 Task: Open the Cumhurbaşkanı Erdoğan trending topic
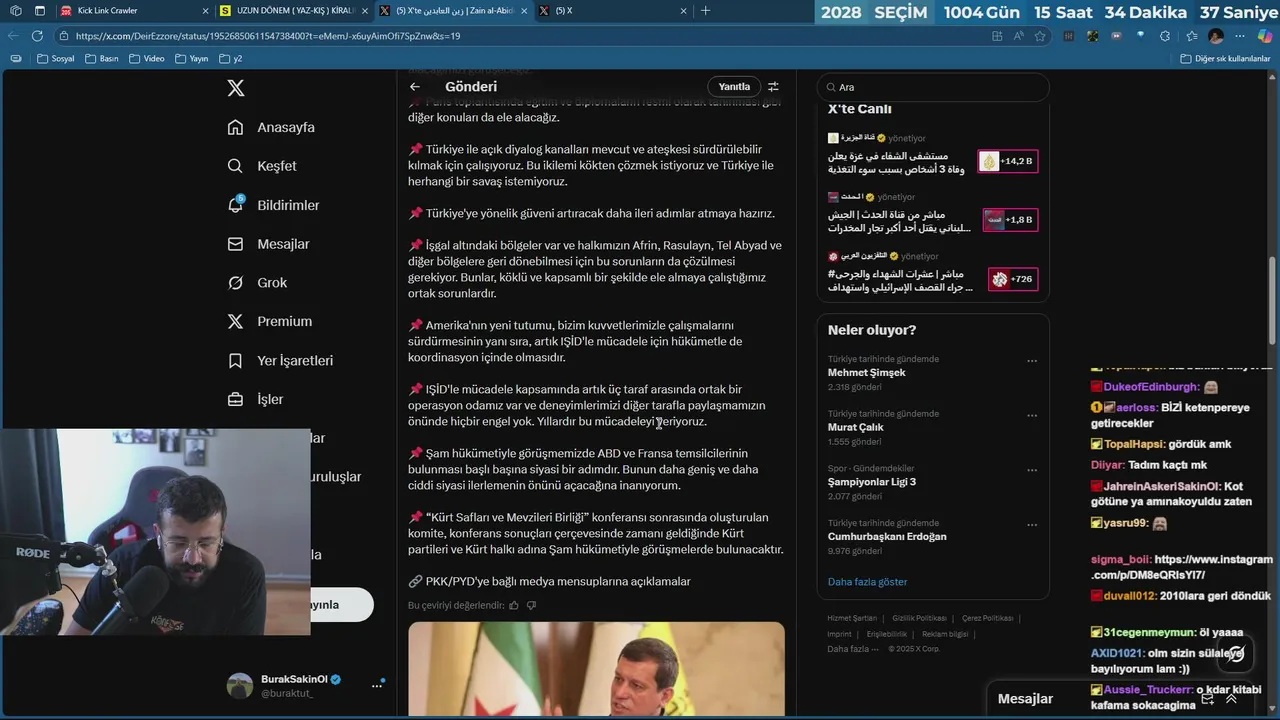pyautogui.click(x=933, y=537)
